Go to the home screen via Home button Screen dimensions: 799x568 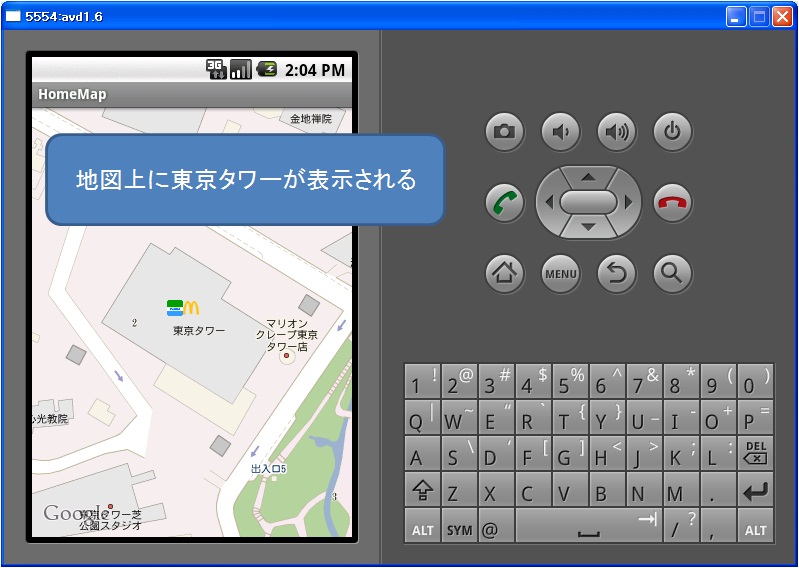[504, 274]
